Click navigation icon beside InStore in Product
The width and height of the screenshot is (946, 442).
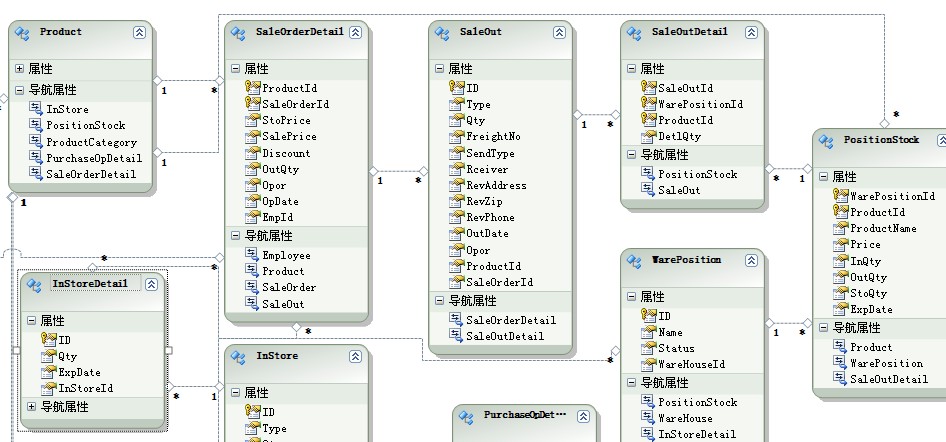click(x=36, y=109)
